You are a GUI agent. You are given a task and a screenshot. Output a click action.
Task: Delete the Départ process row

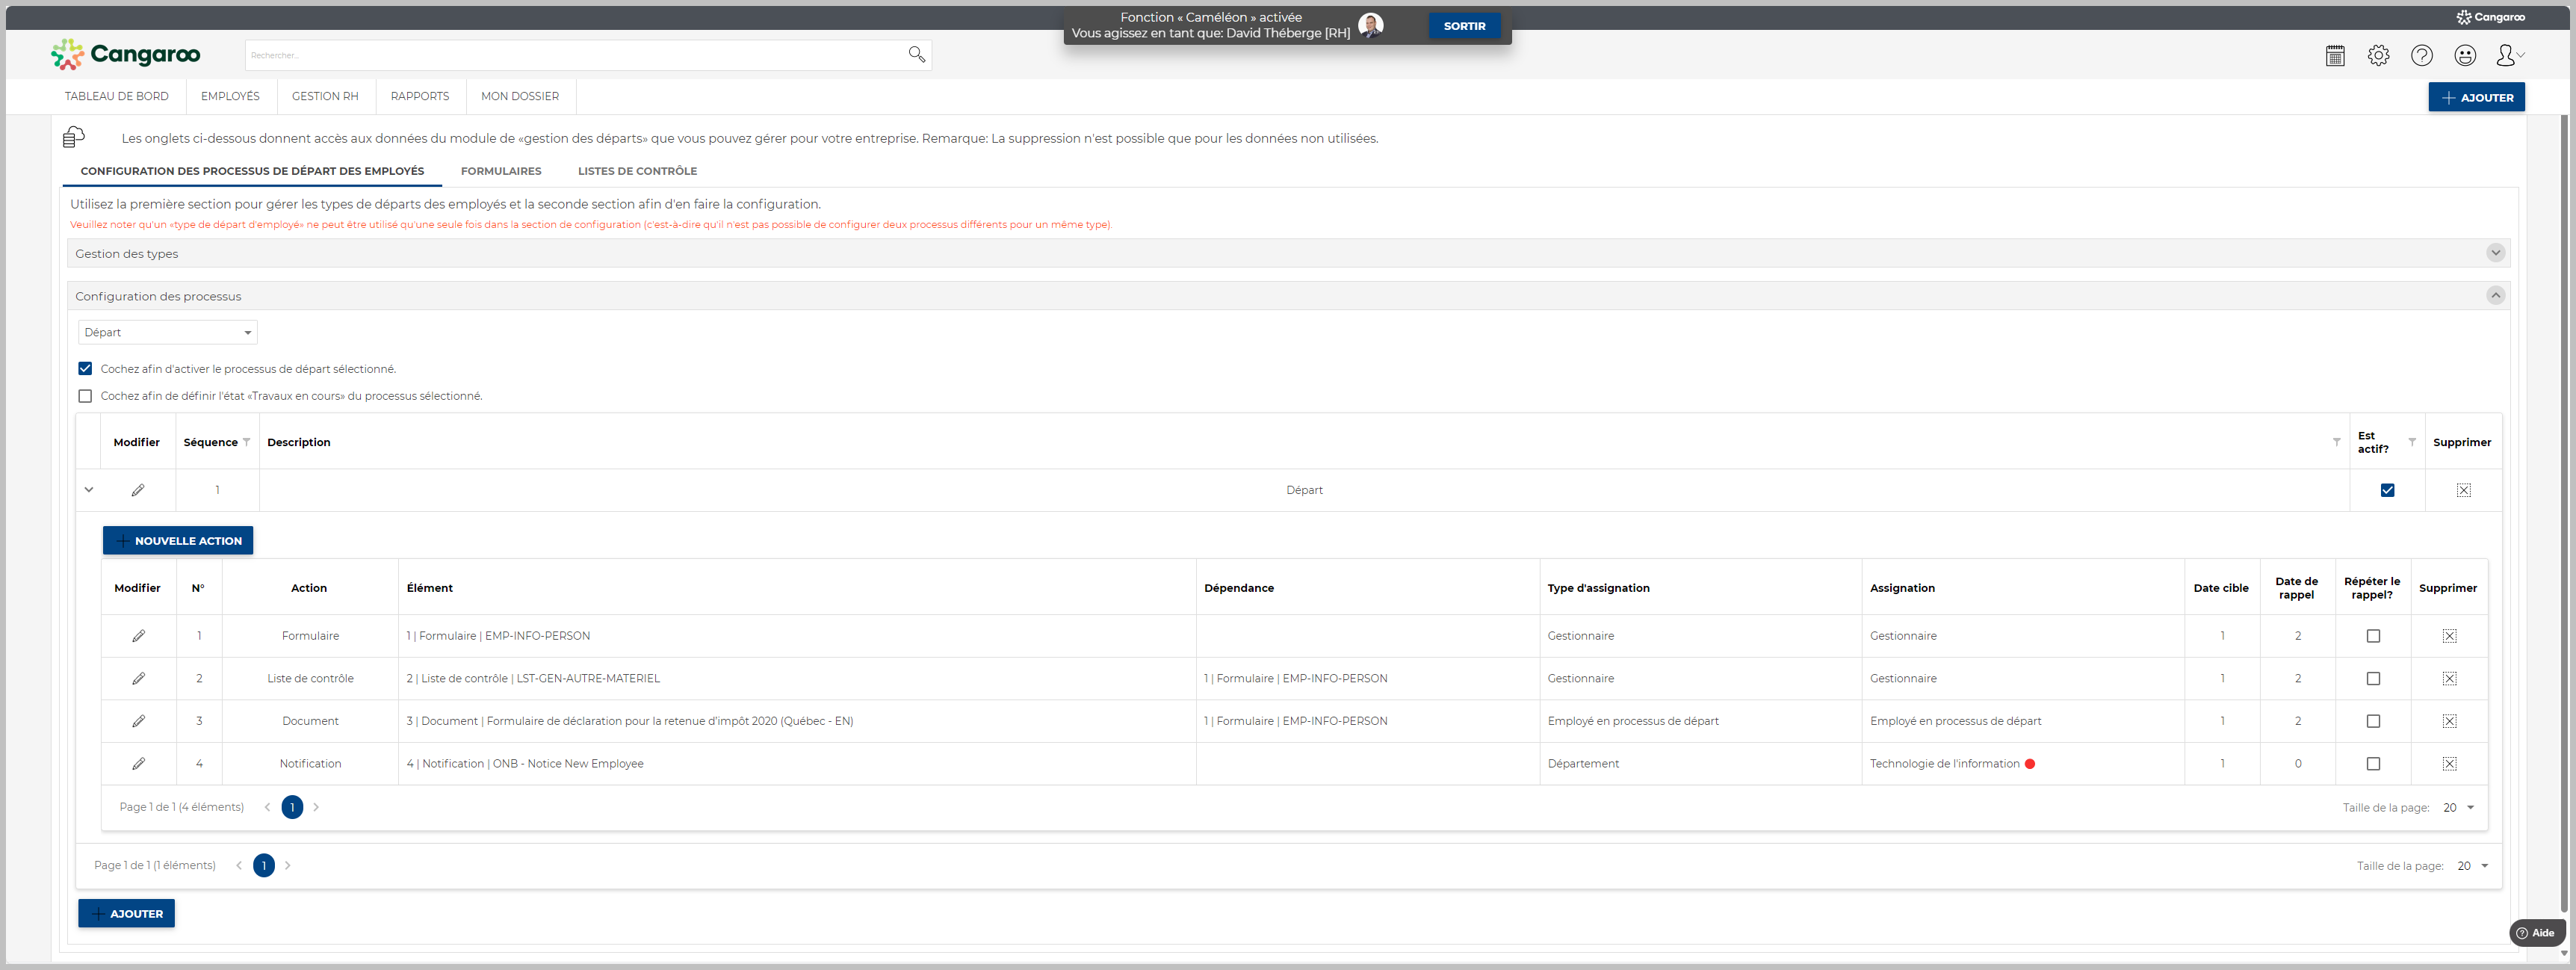[2463, 490]
